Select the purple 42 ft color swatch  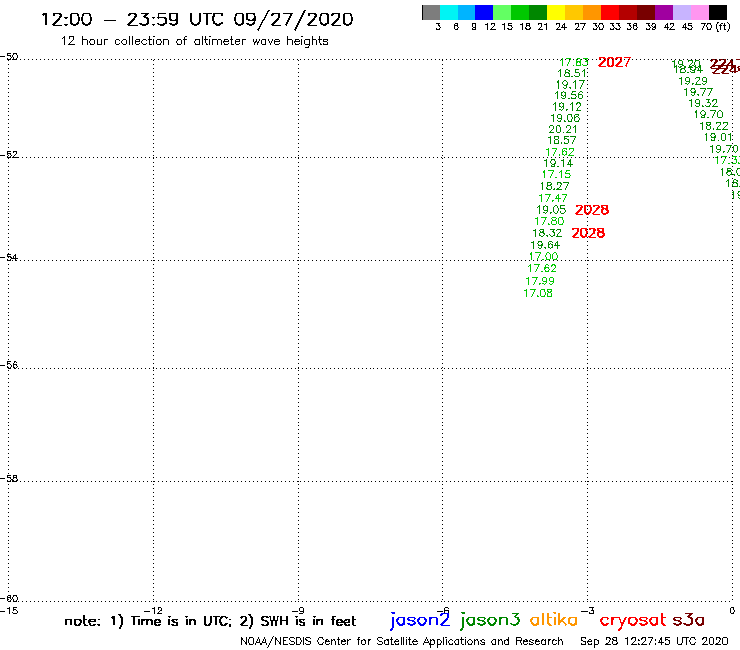click(x=664, y=12)
